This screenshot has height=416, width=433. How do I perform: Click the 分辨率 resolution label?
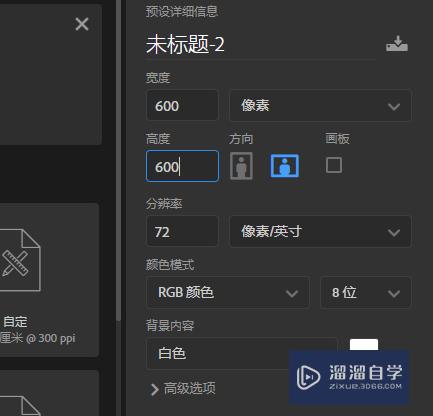tap(164, 204)
